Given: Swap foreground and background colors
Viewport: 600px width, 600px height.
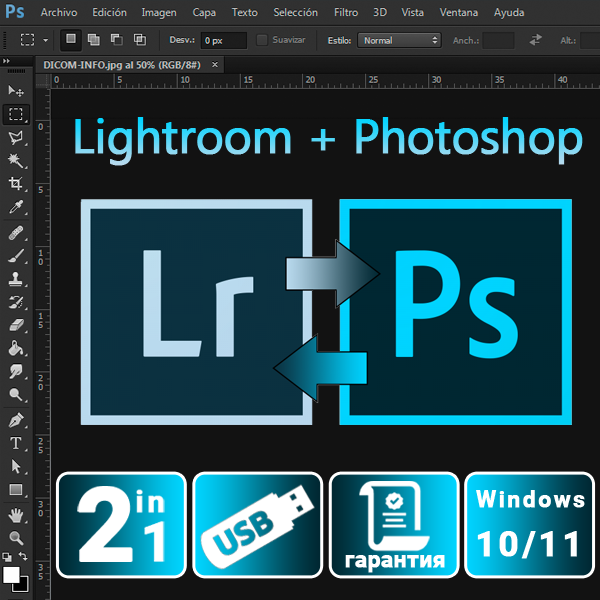Looking at the screenshot, I should pyautogui.click(x=23, y=556).
